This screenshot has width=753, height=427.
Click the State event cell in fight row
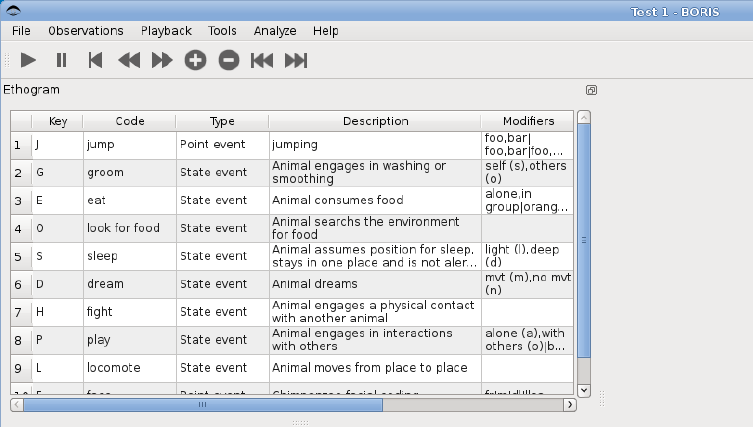[222, 312]
